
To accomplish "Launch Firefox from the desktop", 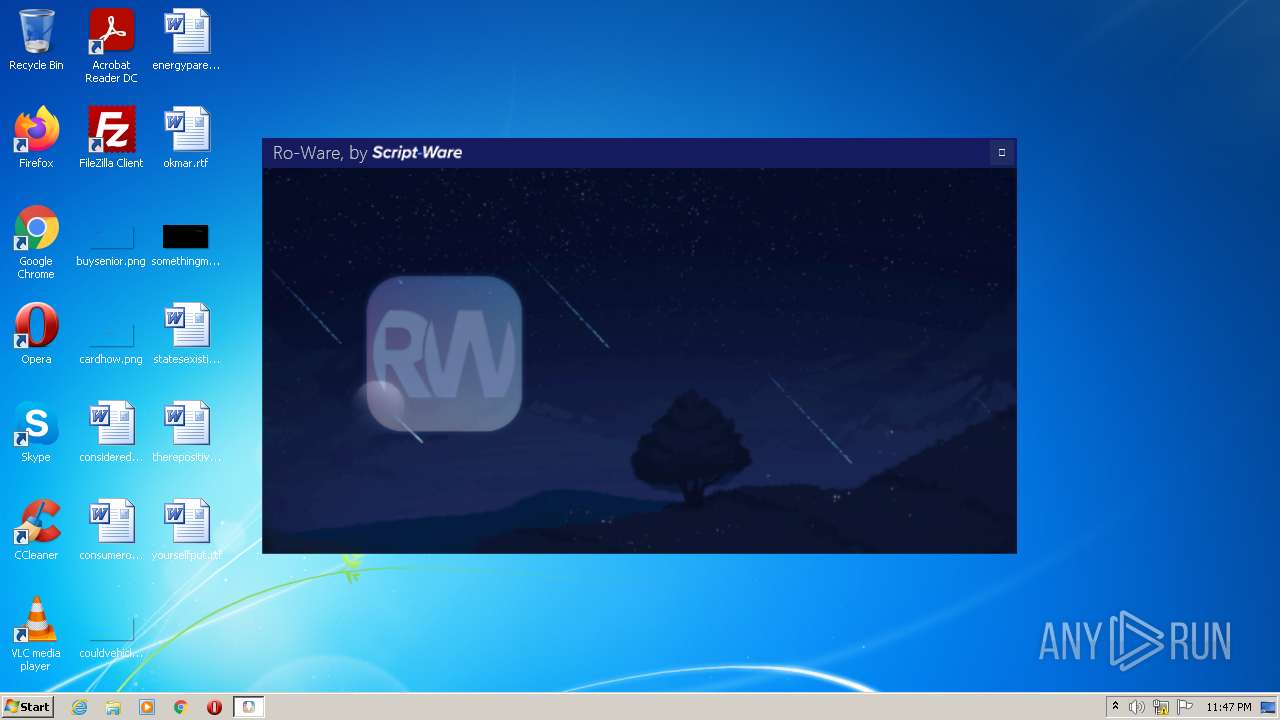I will [x=36, y=138].
